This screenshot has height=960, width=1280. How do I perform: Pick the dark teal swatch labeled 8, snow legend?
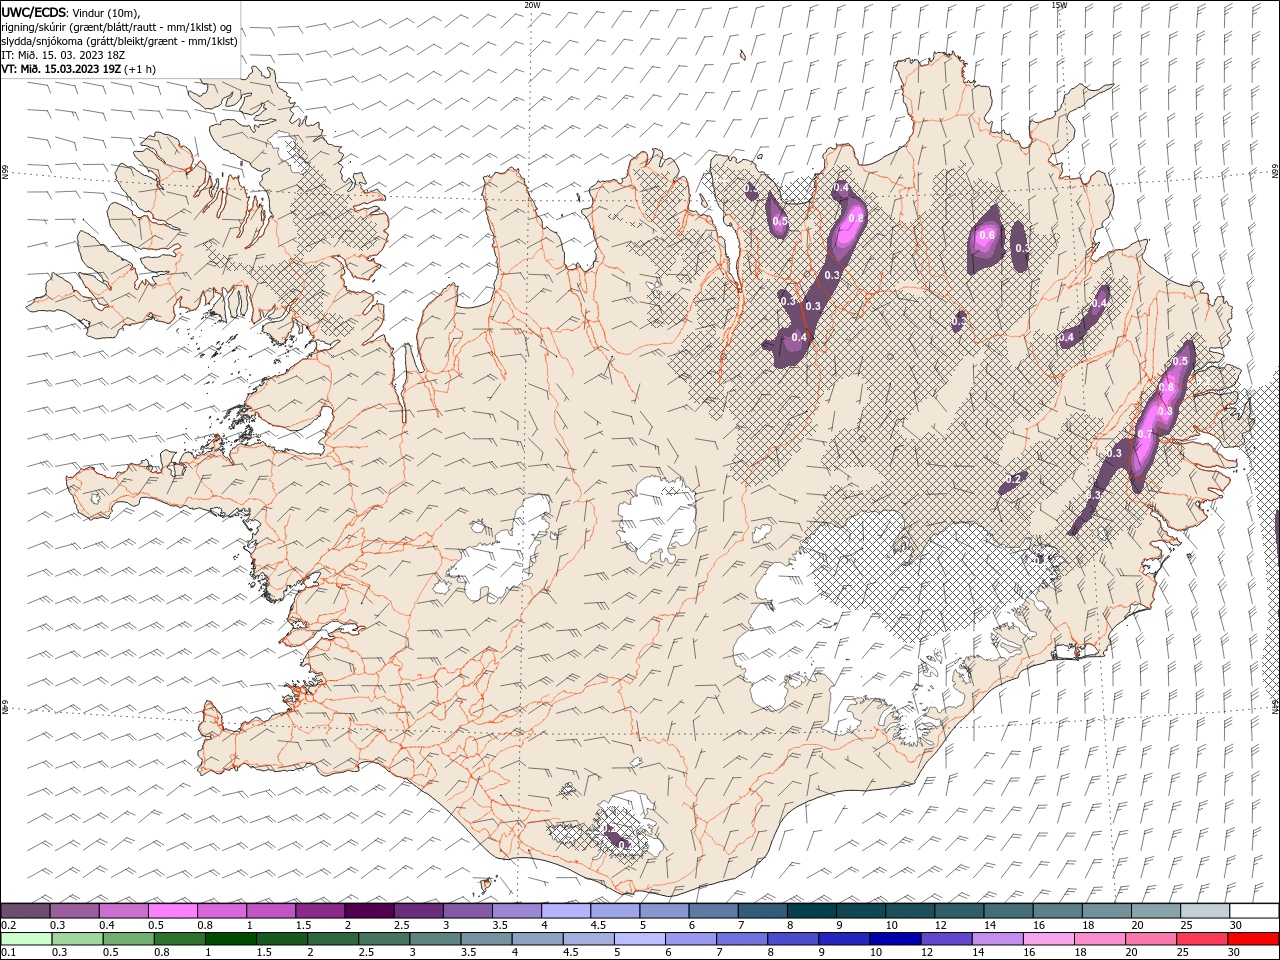click(812, 911)
